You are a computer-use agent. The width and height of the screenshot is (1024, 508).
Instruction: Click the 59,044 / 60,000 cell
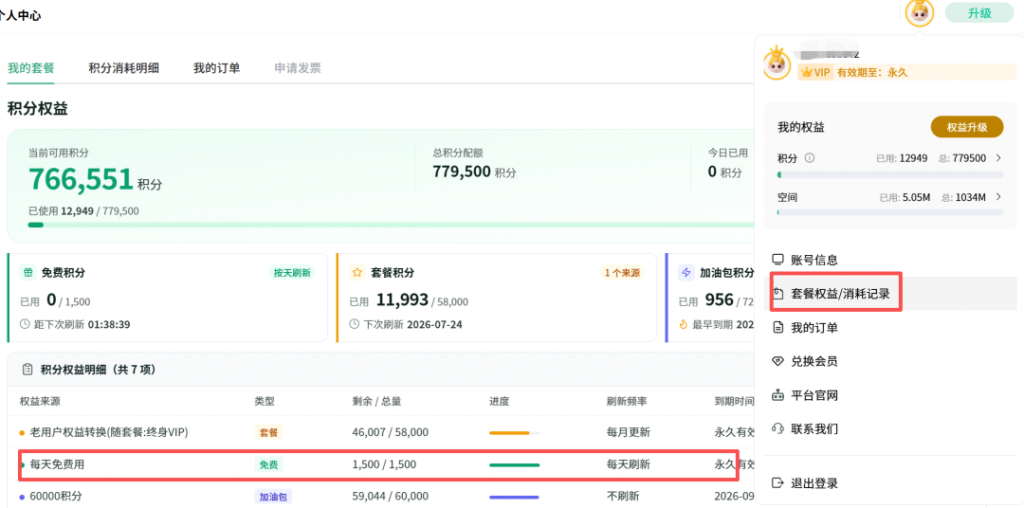pyautogui.click(x=390, y=497)
